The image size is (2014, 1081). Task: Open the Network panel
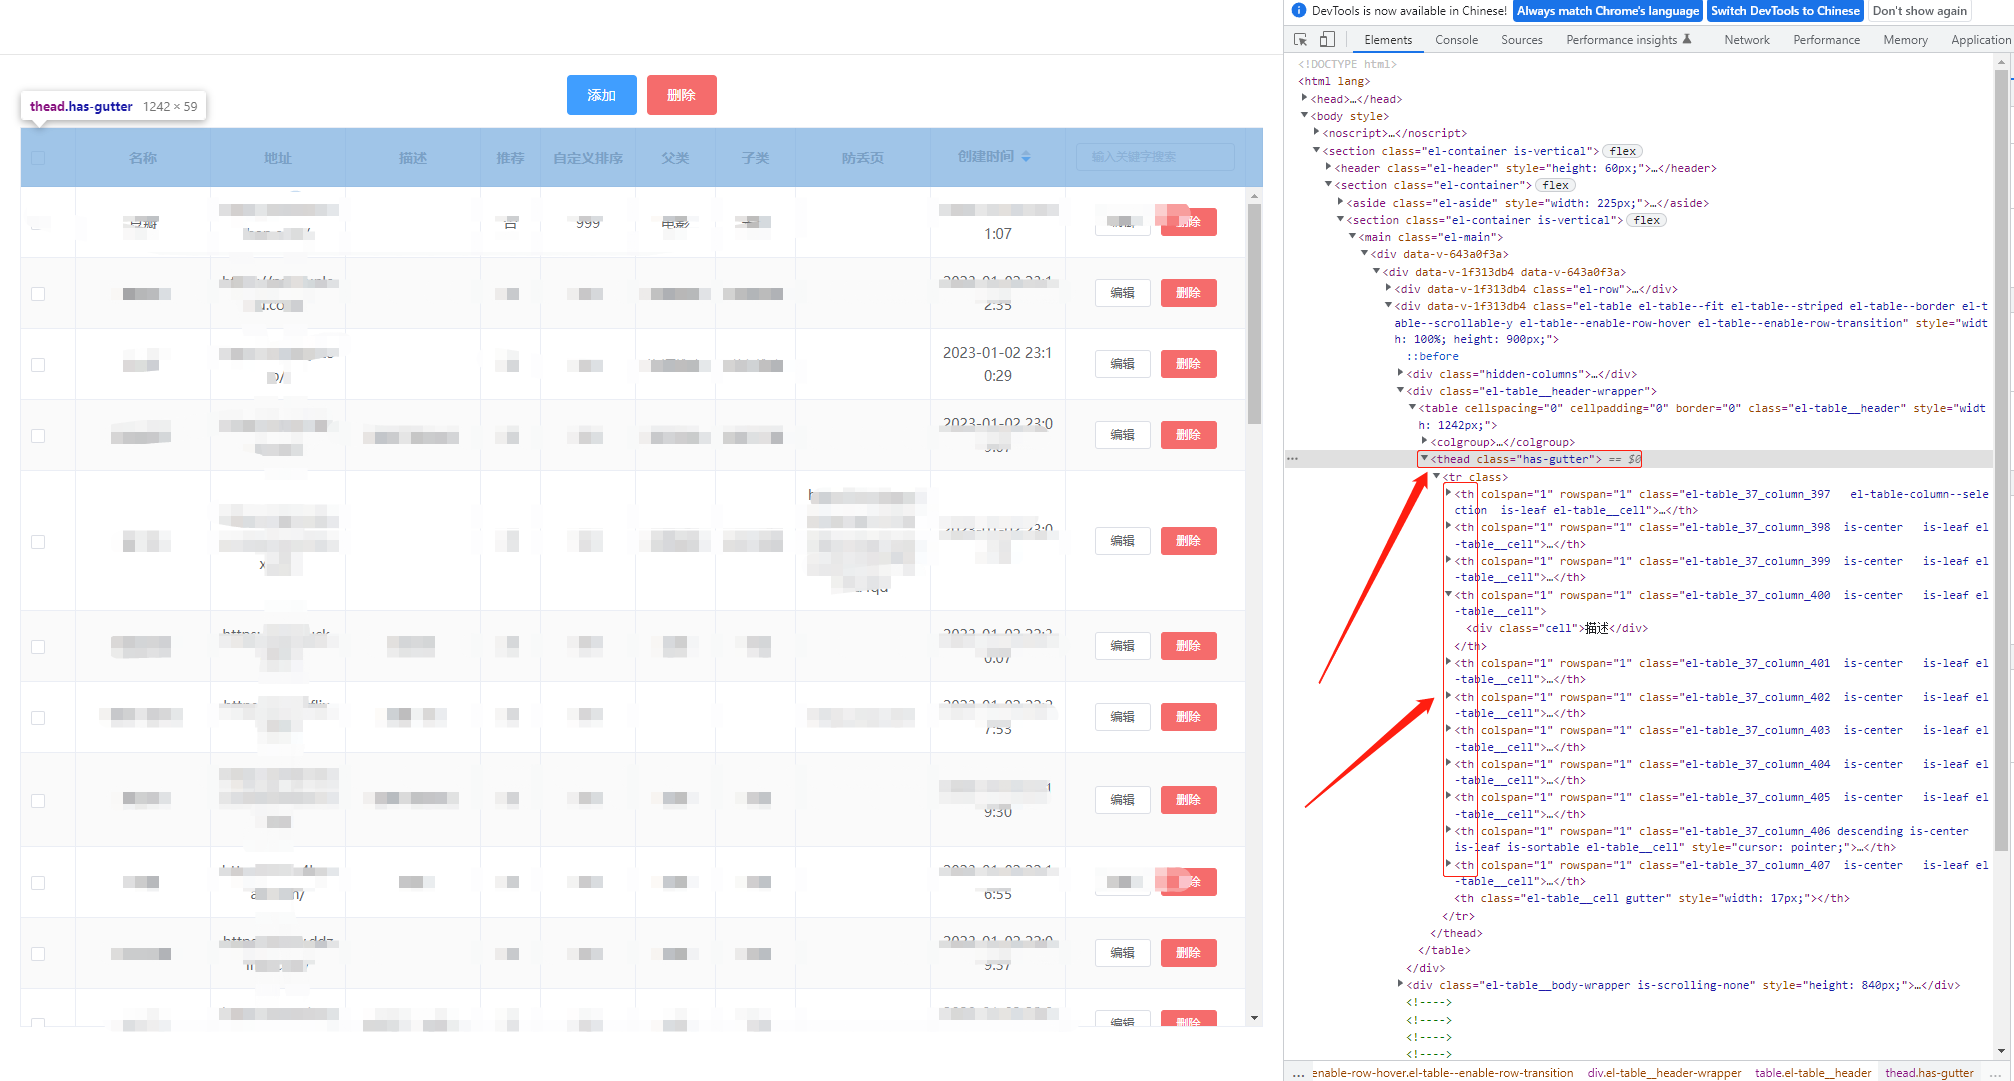coord(1746,40)
